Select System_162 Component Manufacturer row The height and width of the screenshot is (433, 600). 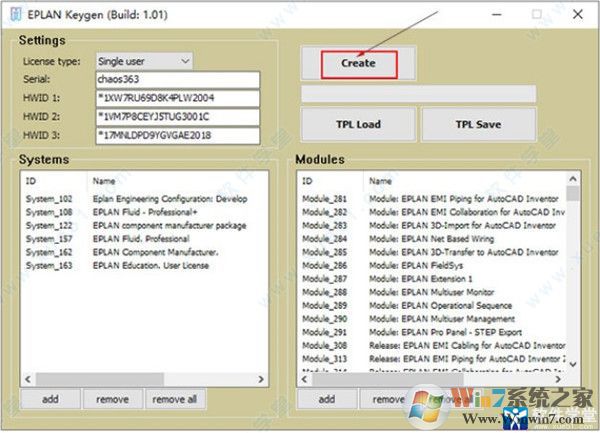pos(144,252)
